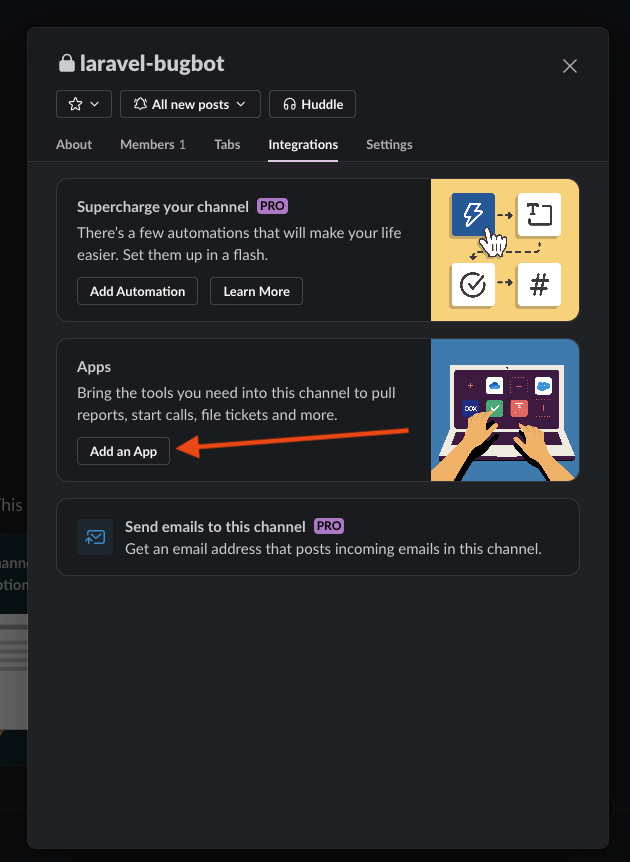
Task: Click the laravel-bugbot channel title
Action: coord(152,64)
